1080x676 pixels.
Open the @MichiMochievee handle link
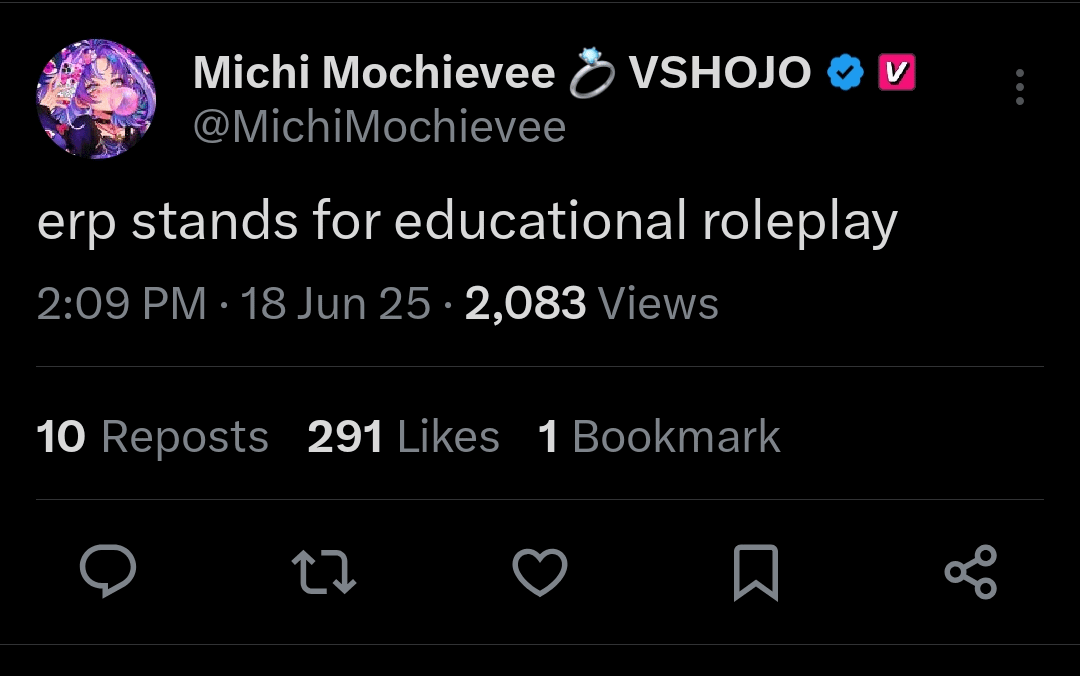tap(380, 127)
